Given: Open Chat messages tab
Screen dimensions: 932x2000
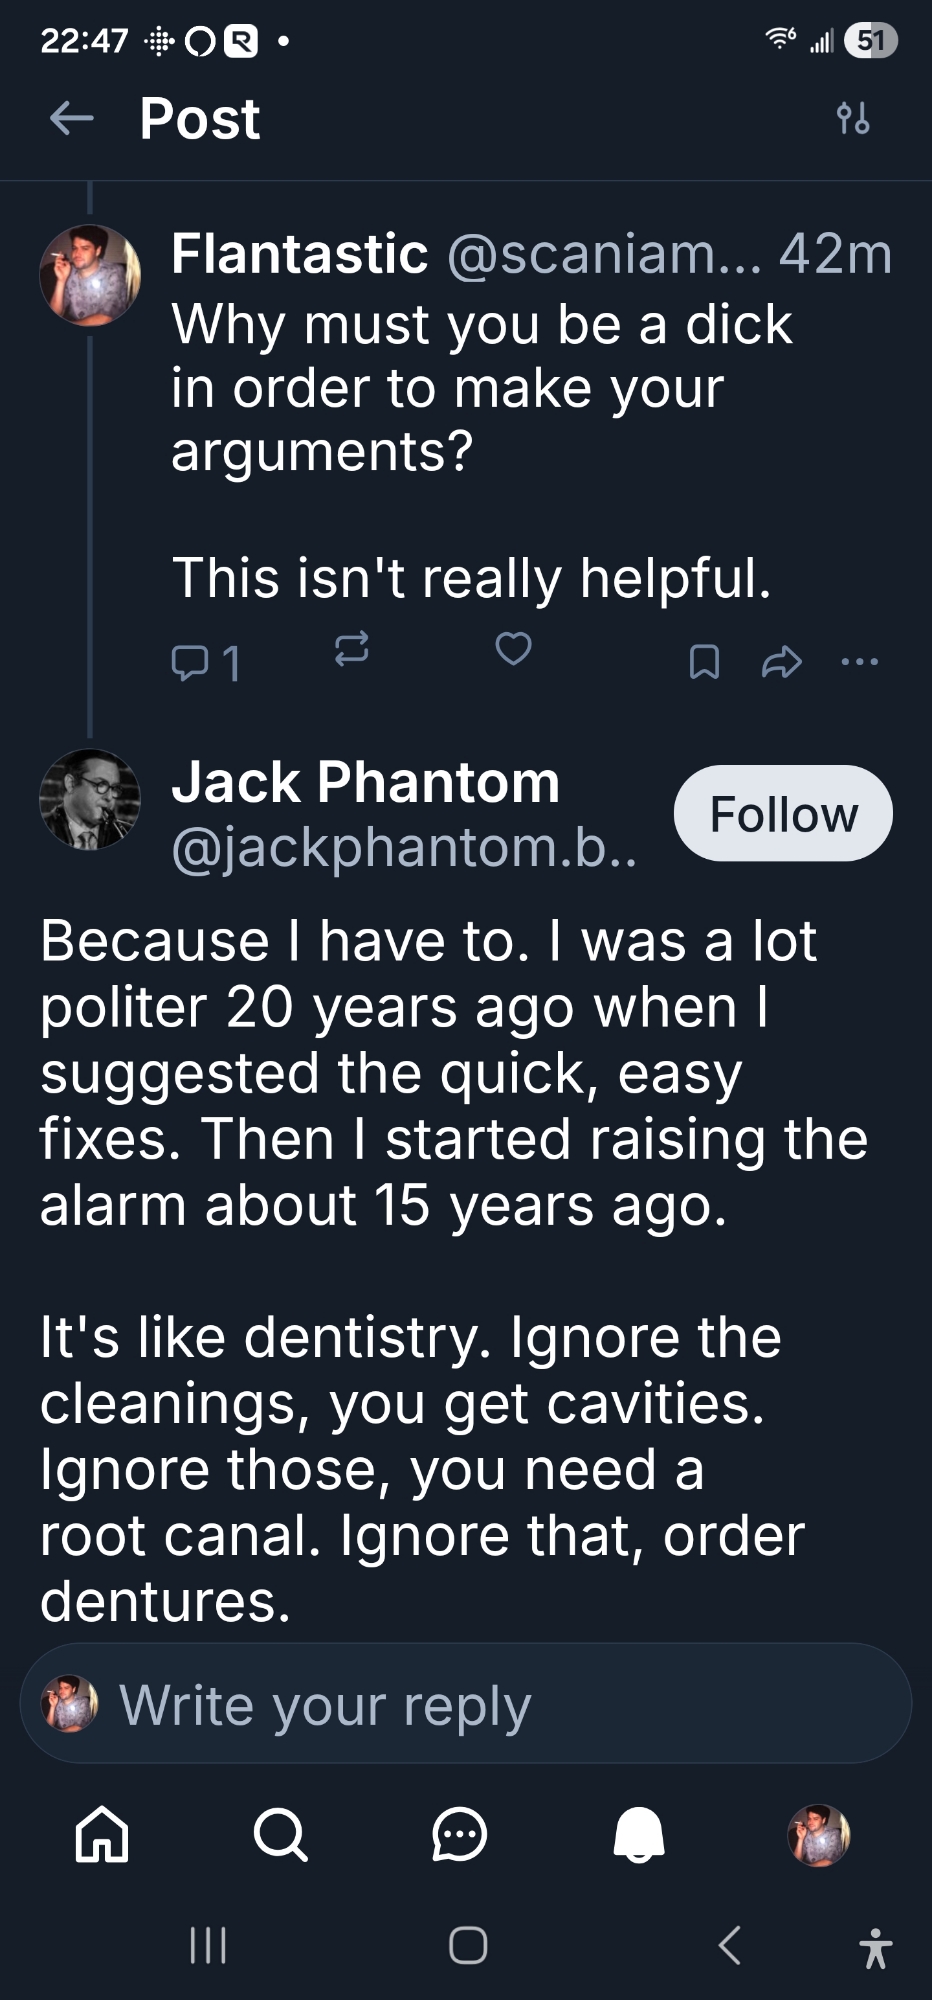Looking at the screenshot, I should 460,1835.
